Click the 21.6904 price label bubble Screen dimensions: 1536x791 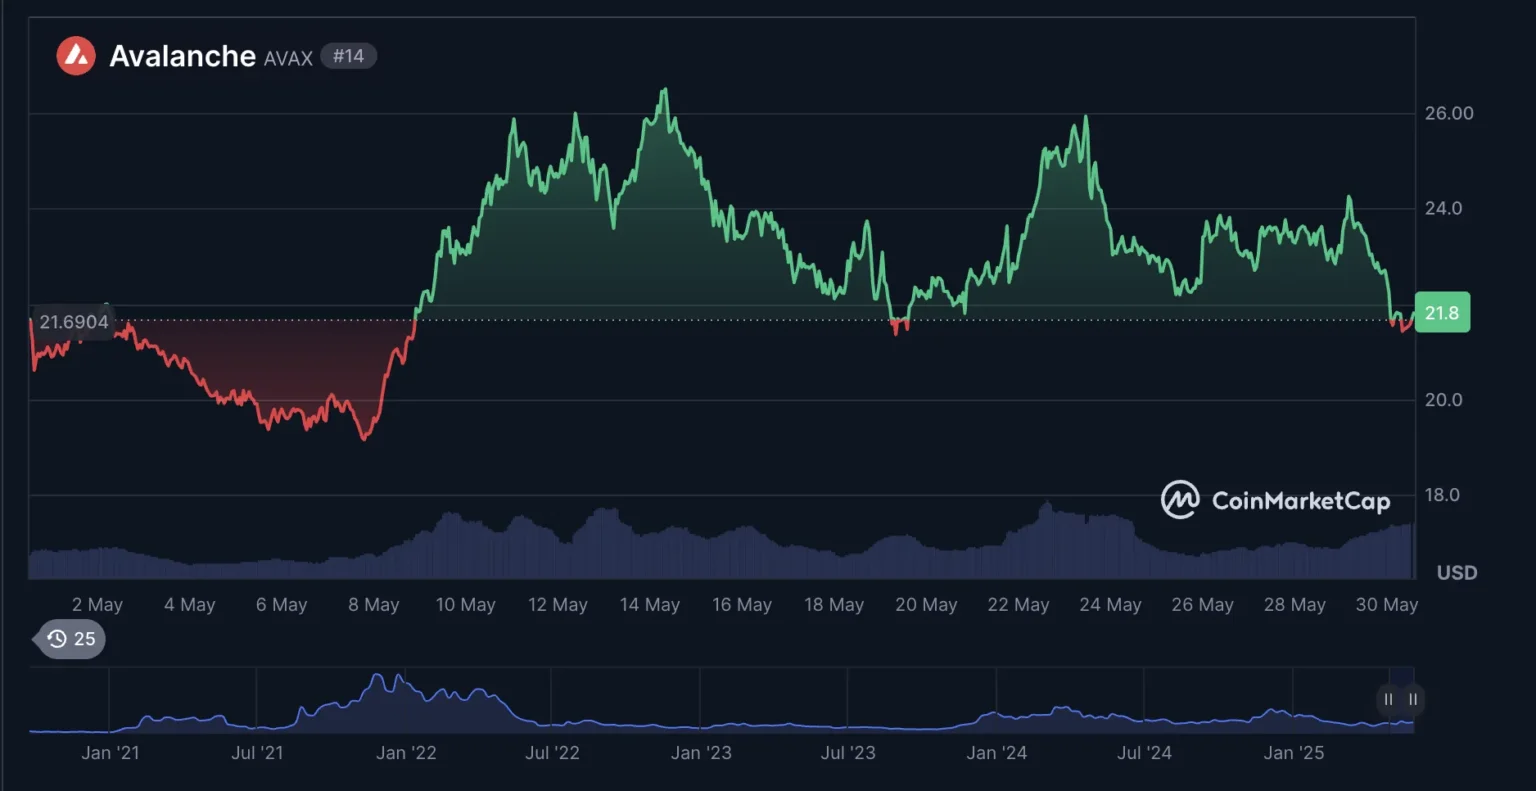(x=73, y=321)
